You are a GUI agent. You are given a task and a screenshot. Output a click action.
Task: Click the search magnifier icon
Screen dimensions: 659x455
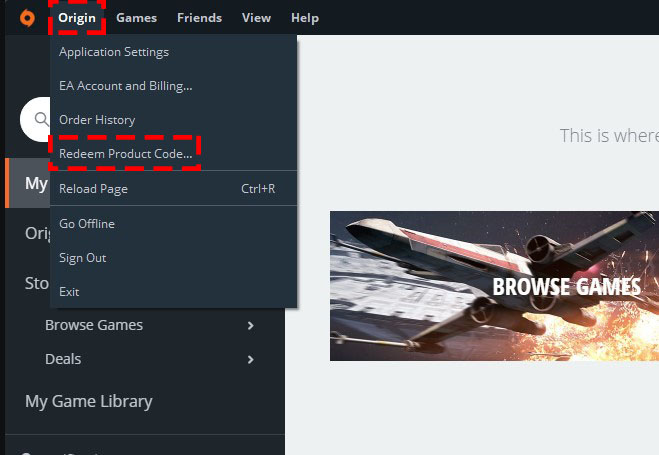(41, 119)
